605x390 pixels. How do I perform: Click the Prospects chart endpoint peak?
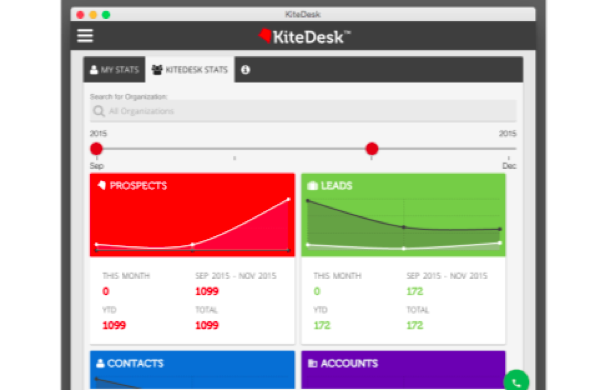289,199
